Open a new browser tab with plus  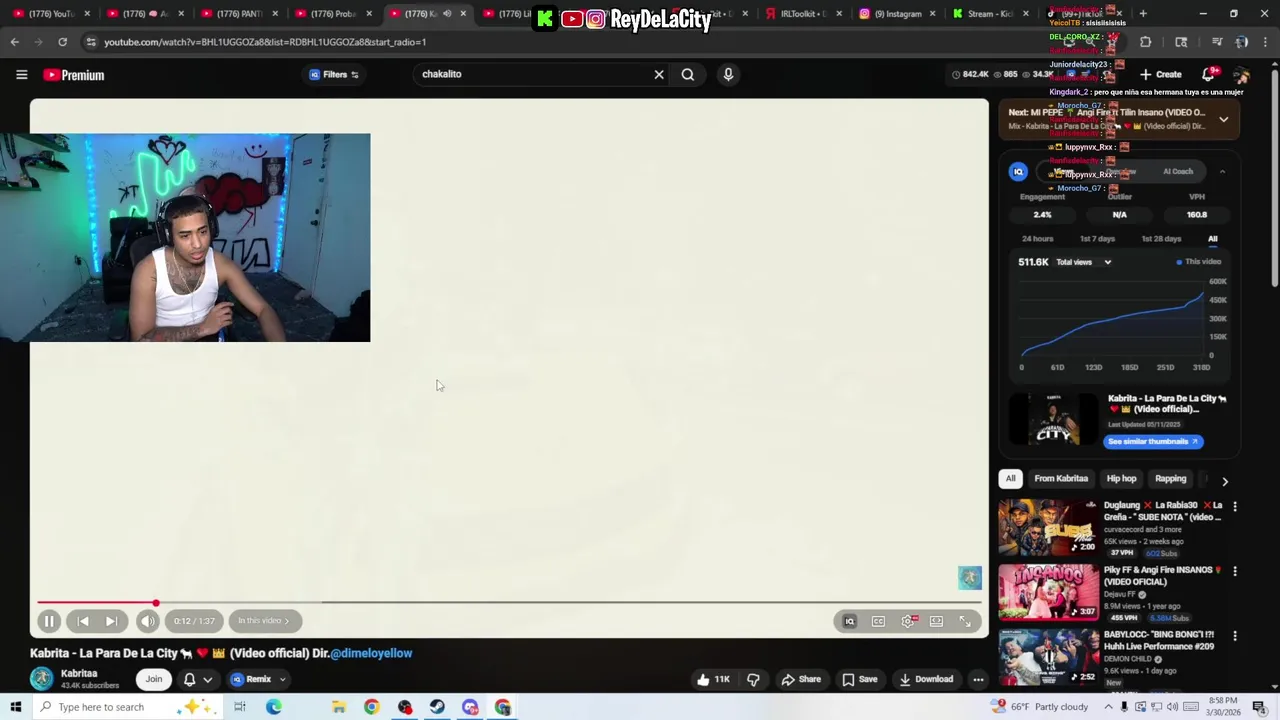coord(1143,14)
